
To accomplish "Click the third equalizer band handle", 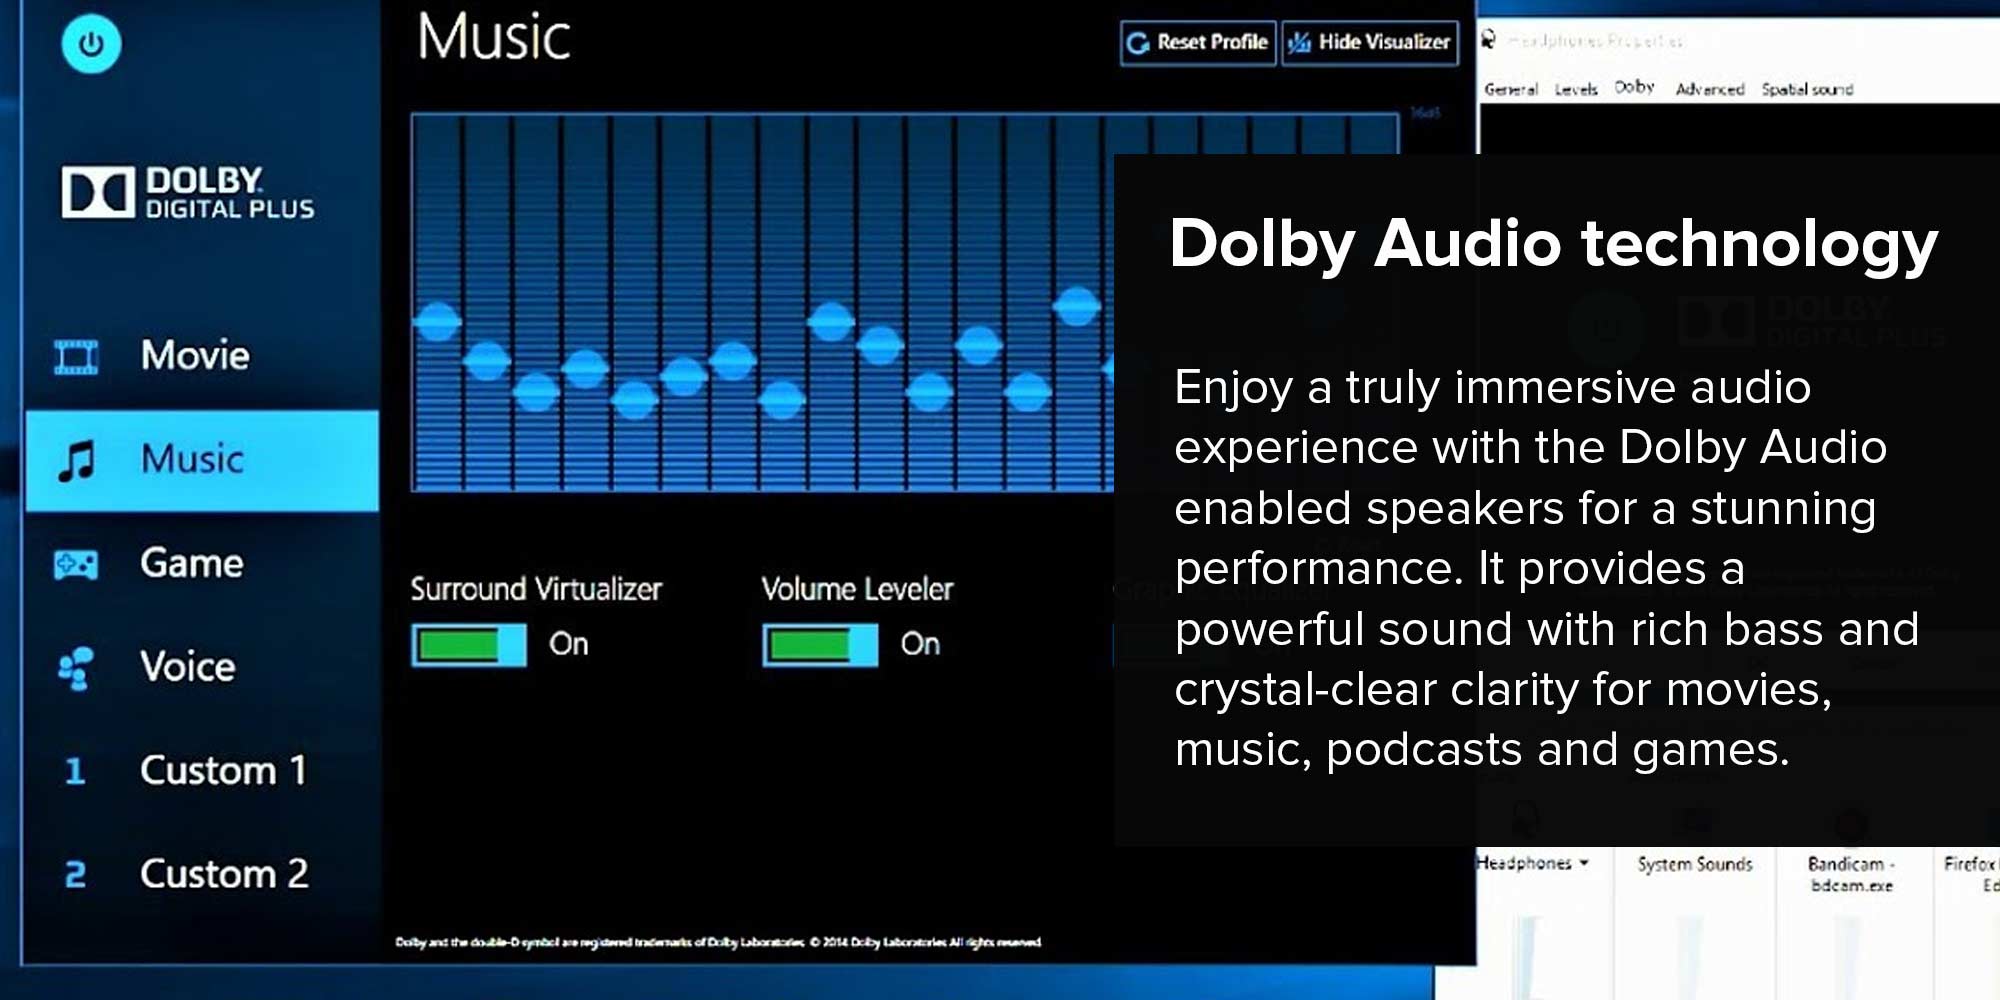I will click(536, 392).
